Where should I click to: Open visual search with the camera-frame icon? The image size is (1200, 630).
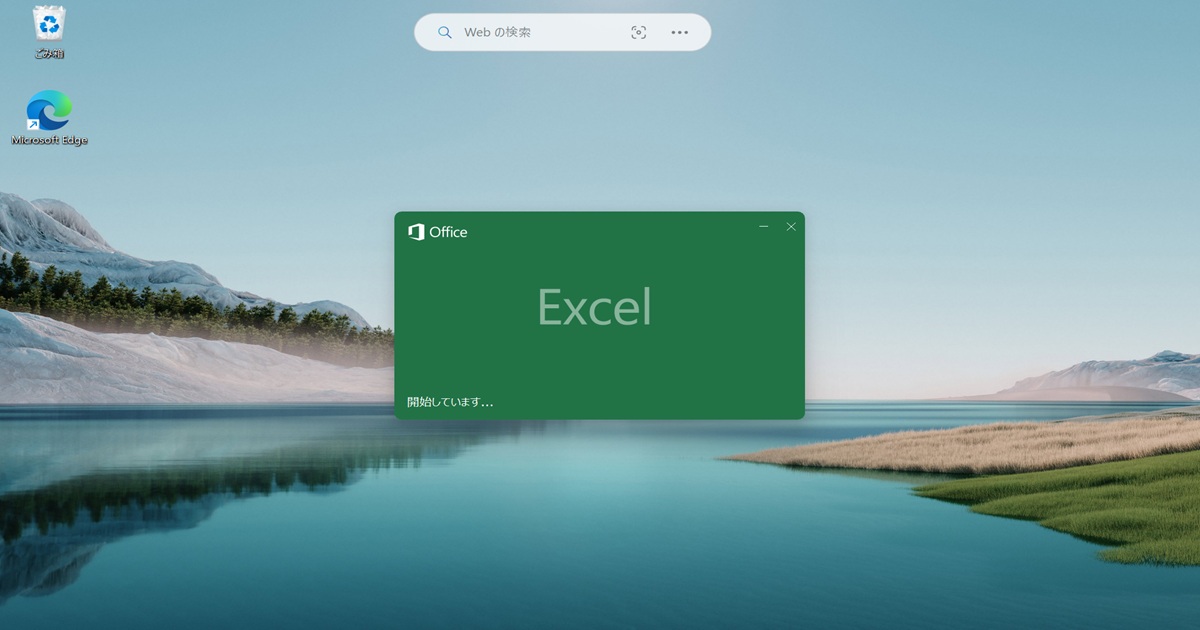(x=639, y=33)
